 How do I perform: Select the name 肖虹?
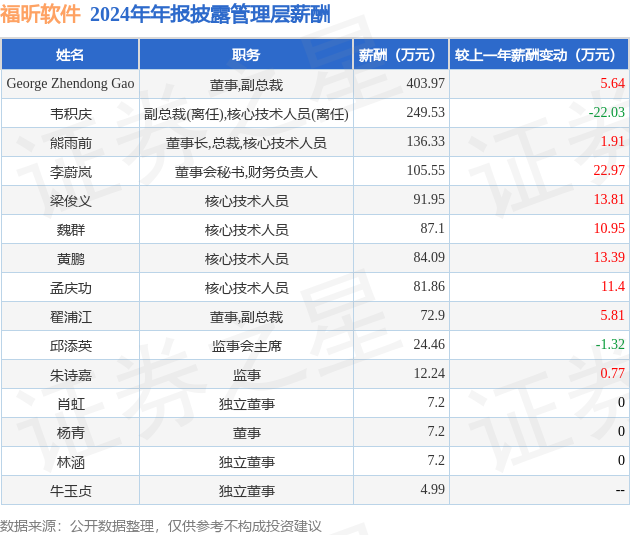(x=71, y=404)
